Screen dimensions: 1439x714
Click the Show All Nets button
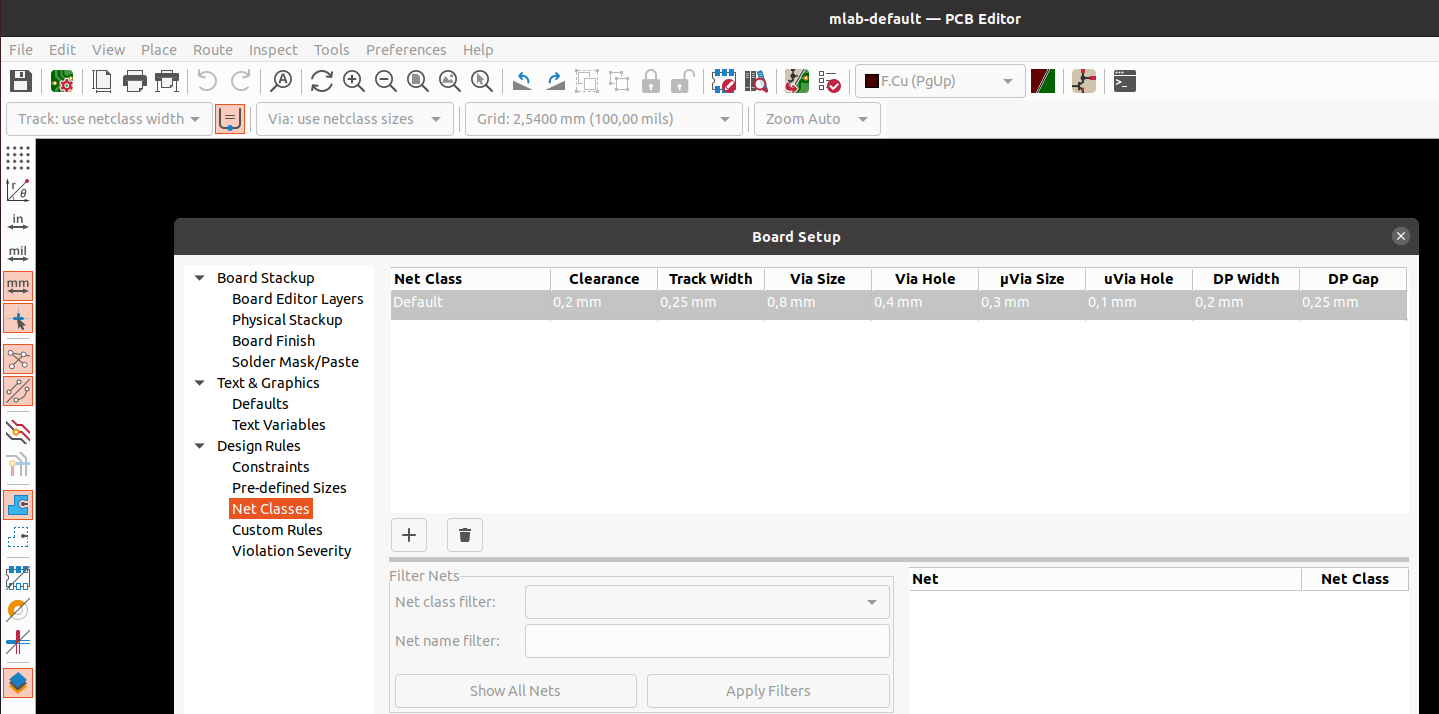click(x=515, y=691)
